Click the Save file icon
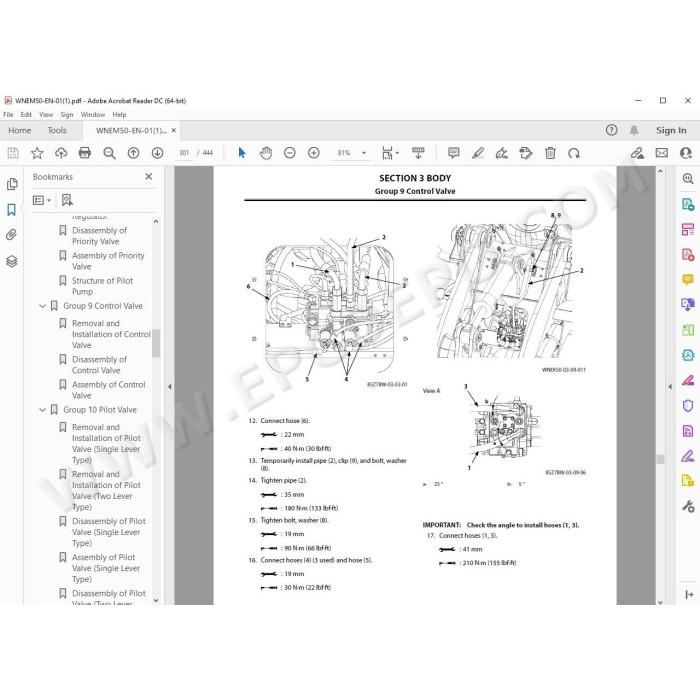Viewport: 700px width, 700px height. [x=13, y=153]
